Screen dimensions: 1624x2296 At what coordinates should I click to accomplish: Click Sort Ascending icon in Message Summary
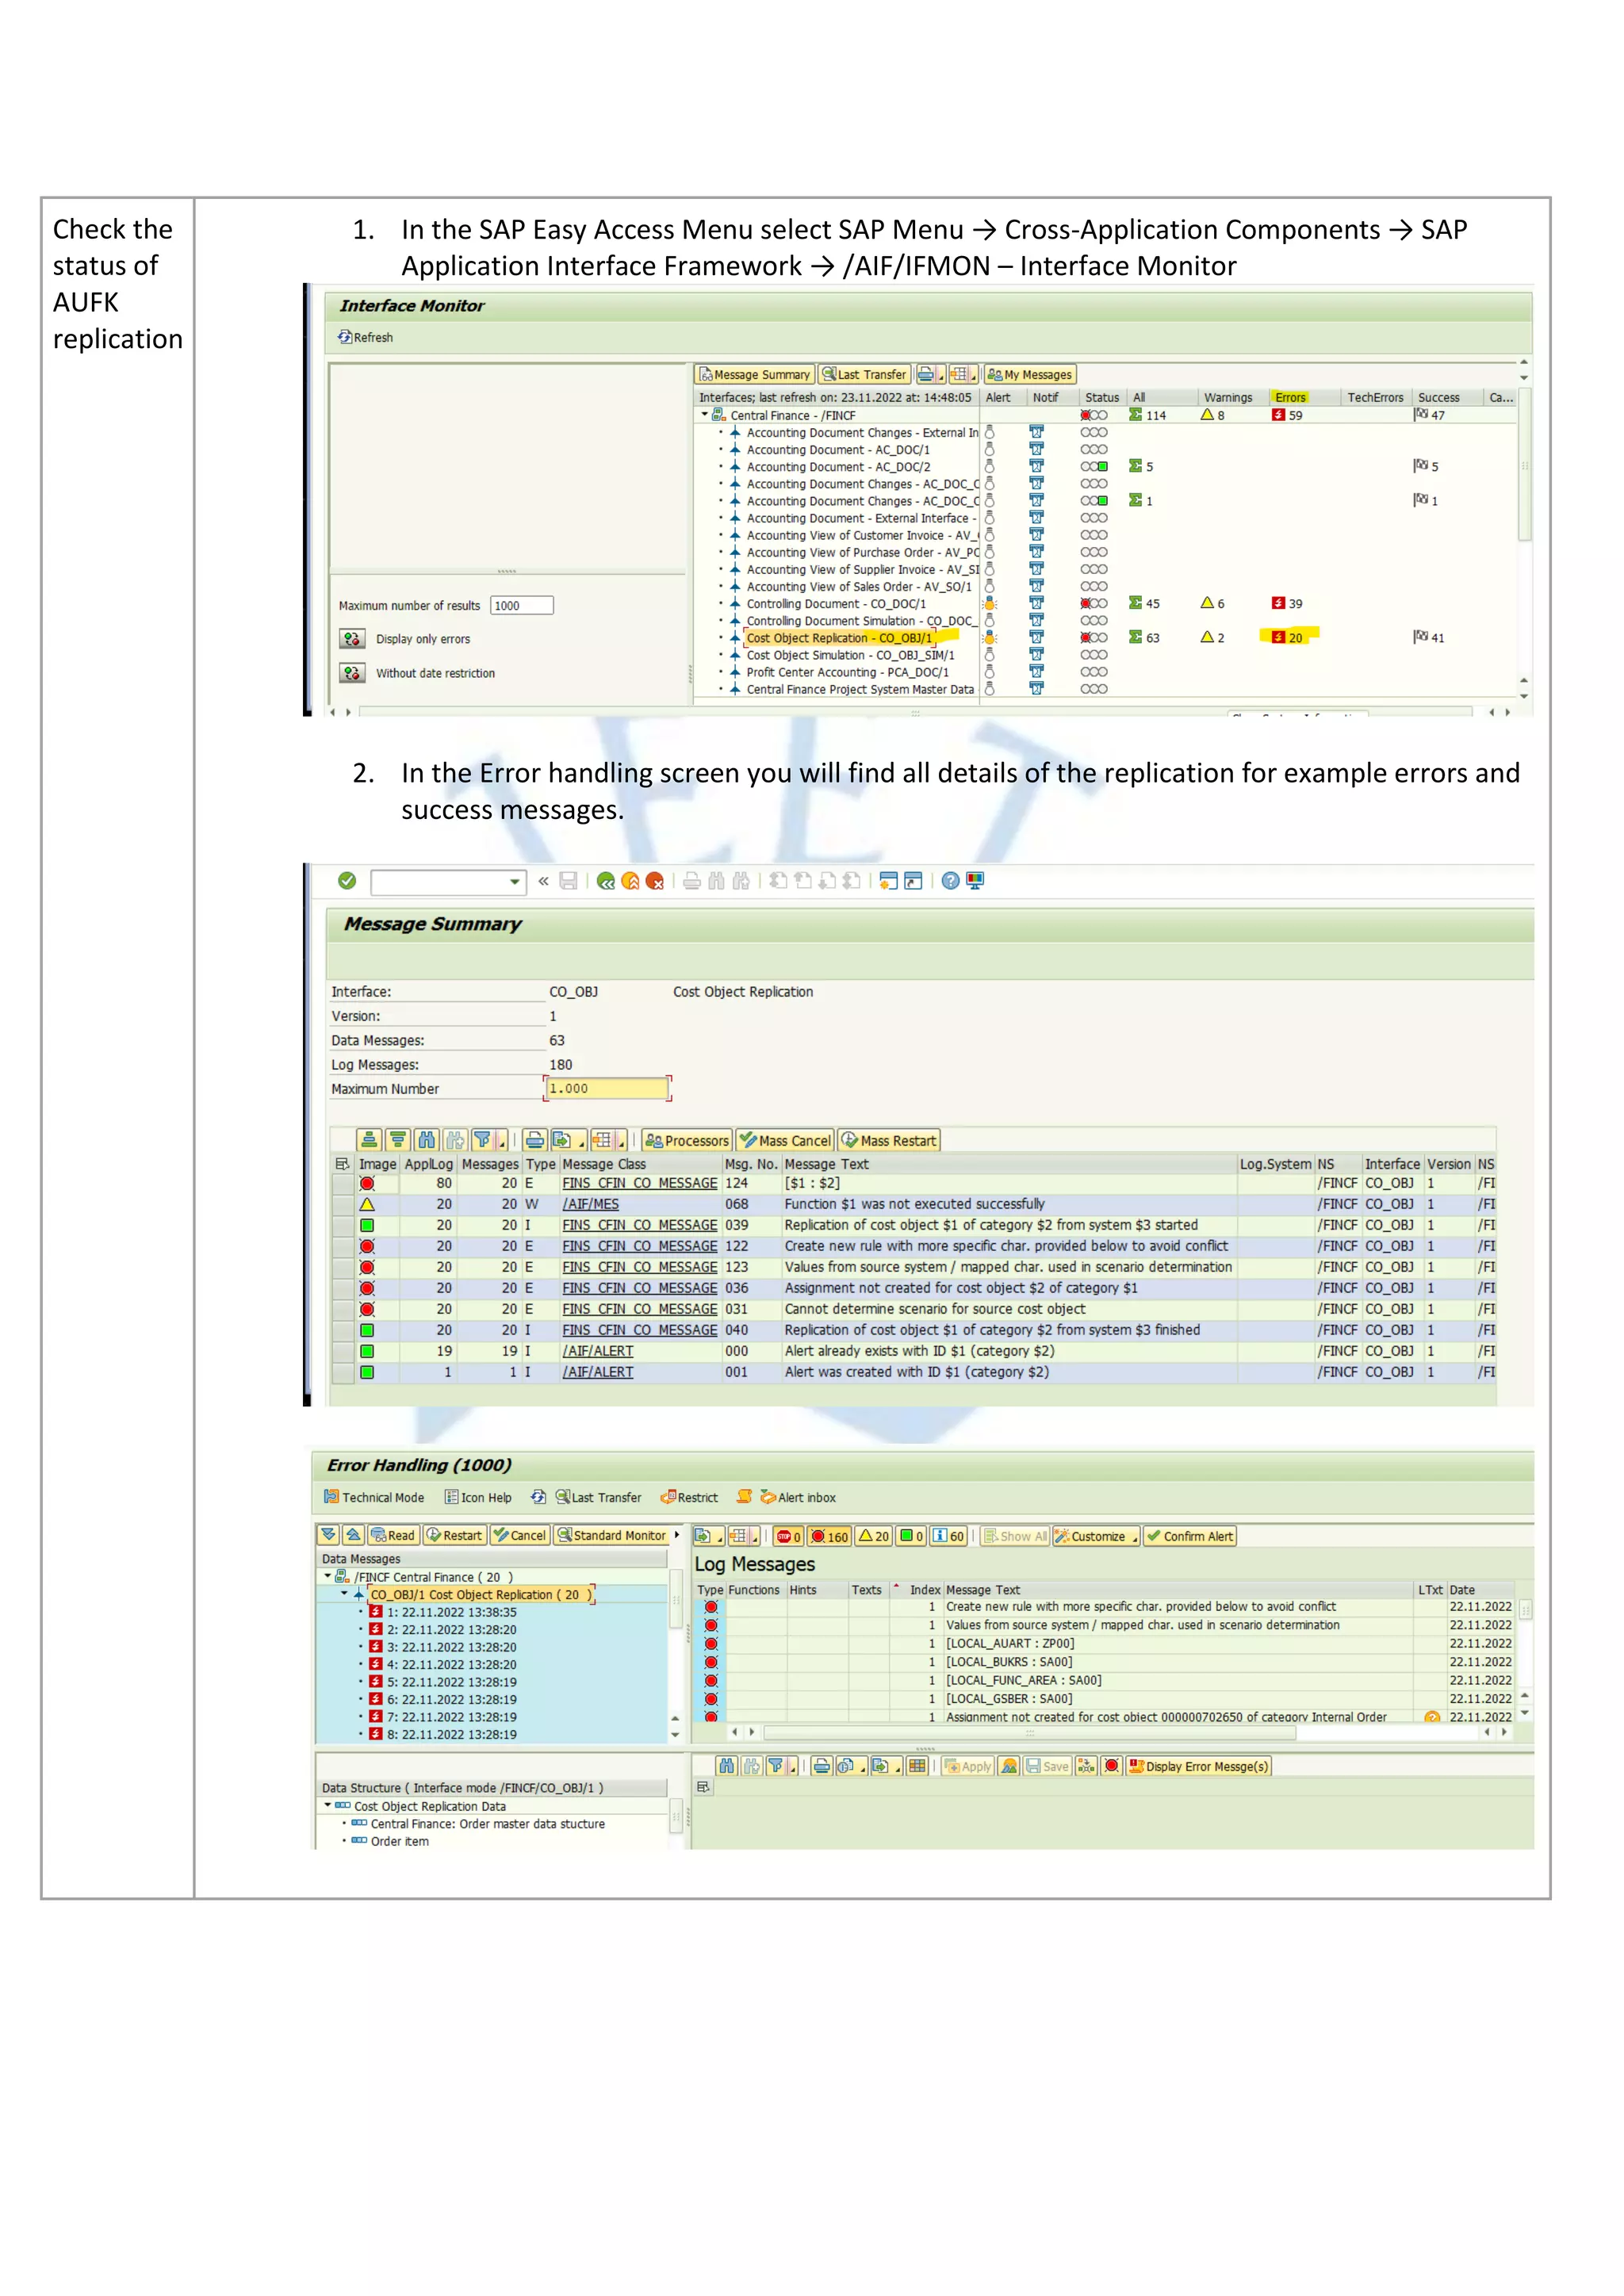click(x=369, y=1141)
